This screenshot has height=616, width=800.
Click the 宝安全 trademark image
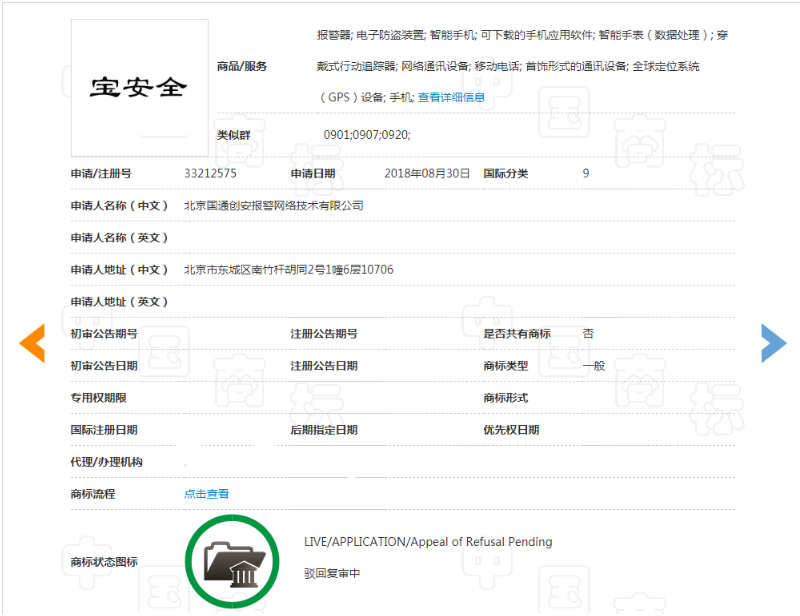point(139,88)
